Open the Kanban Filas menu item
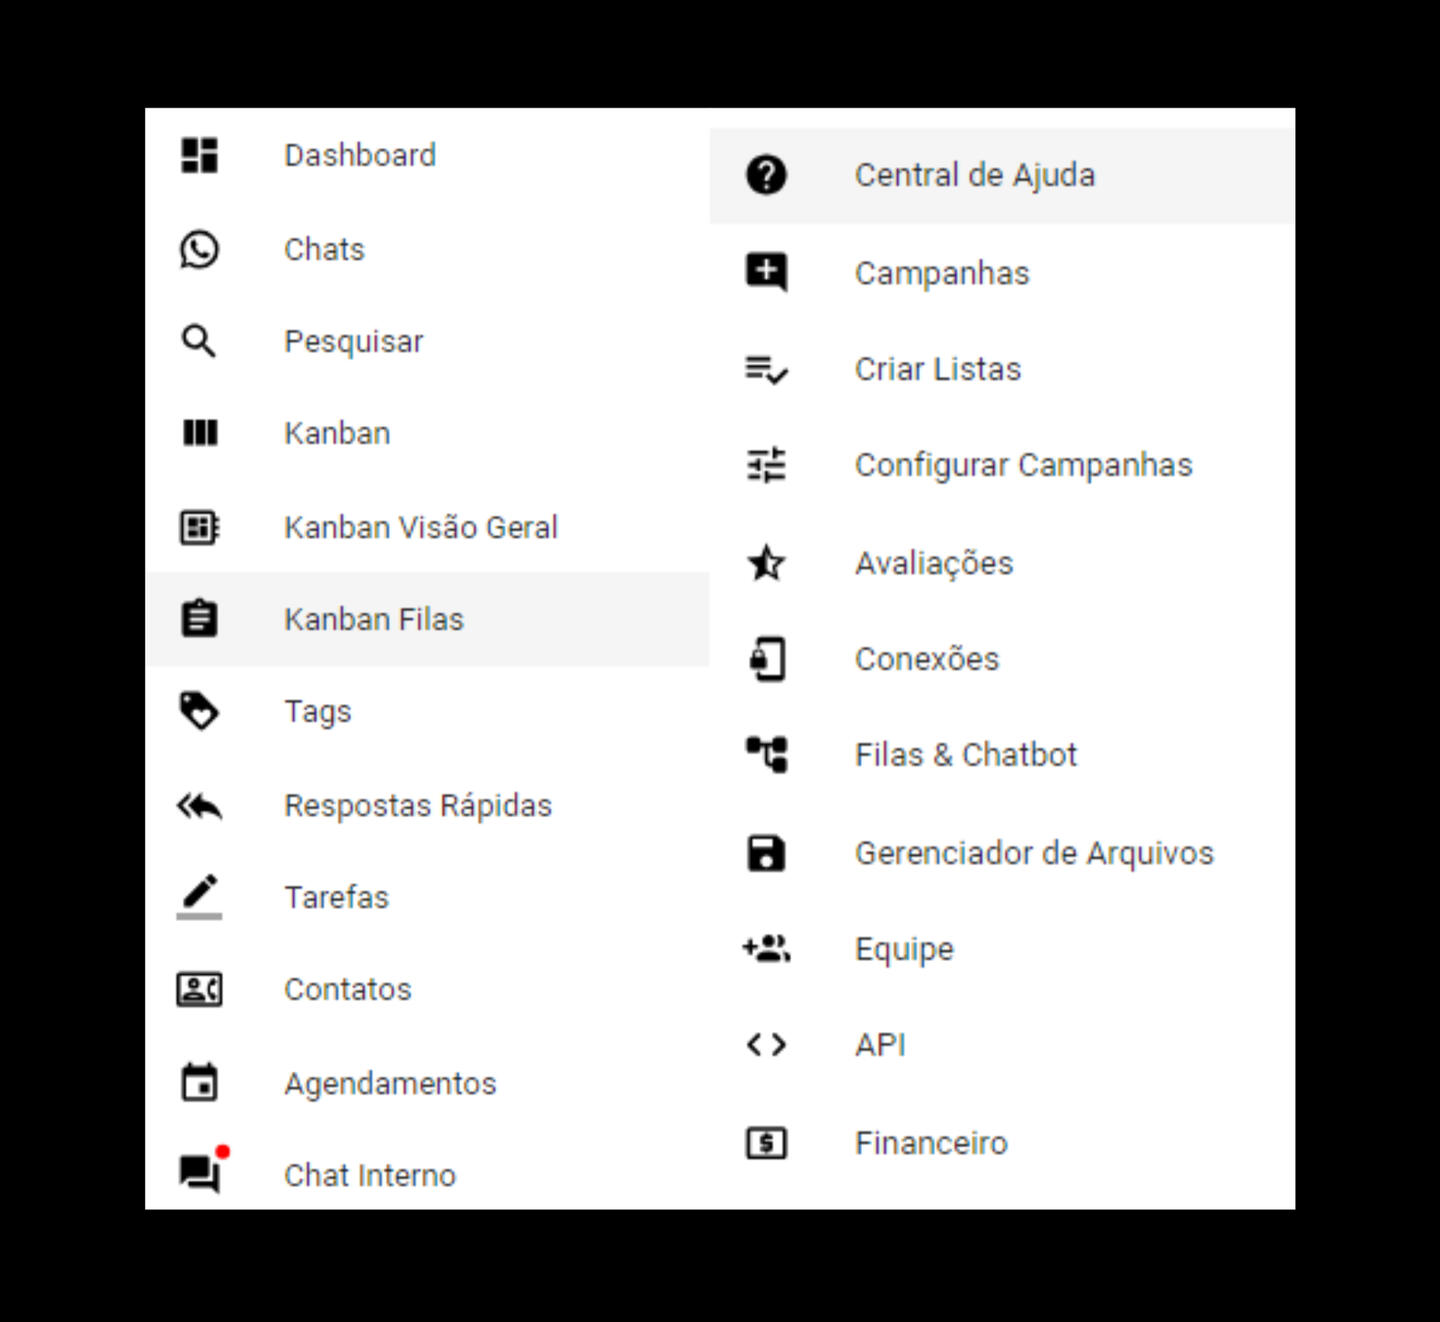1440x1322 pixels. pos(373,619)
